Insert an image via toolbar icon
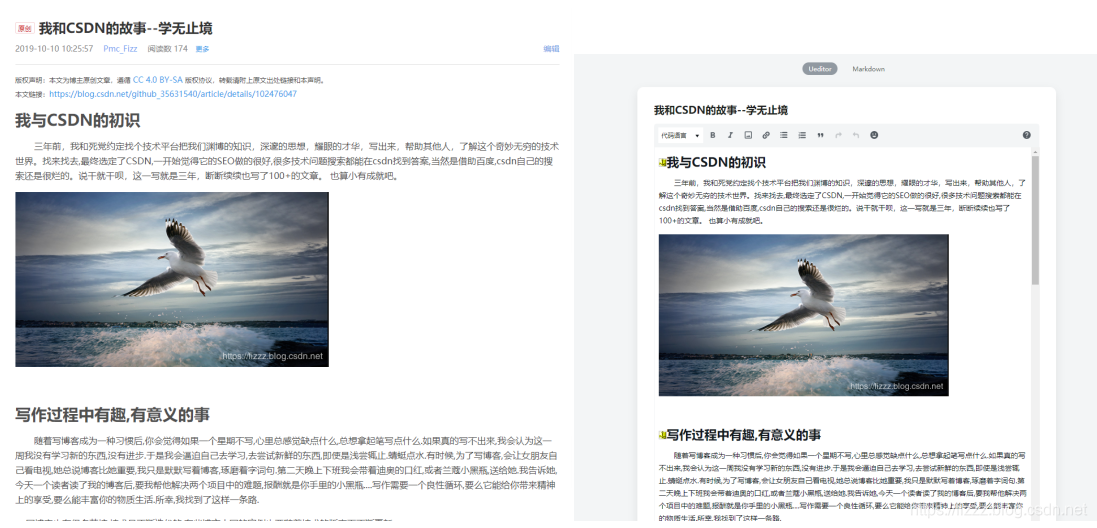This screenshot has width=1097, height=528. [748, 135]
